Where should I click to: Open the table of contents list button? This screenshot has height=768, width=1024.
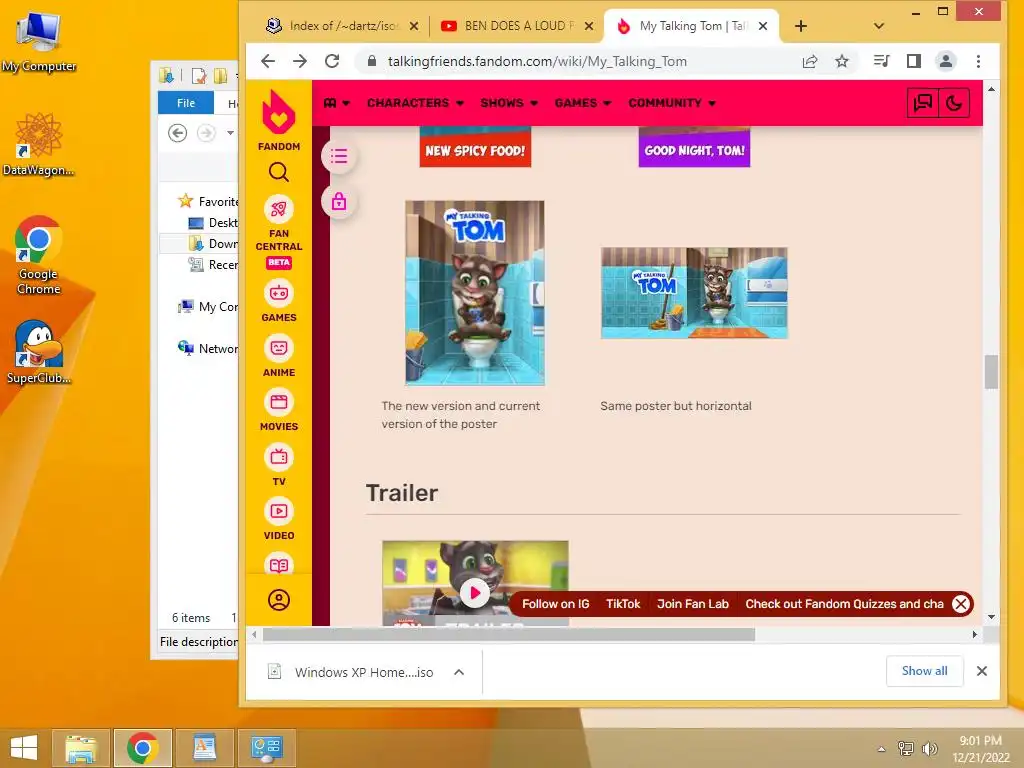(x=339, y=157)
